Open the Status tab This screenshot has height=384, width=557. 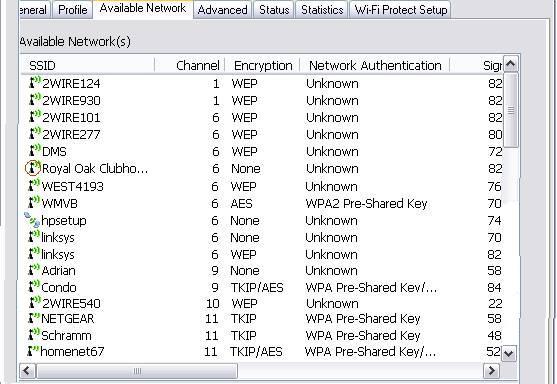pyautogui.click(x=274, y=10)
